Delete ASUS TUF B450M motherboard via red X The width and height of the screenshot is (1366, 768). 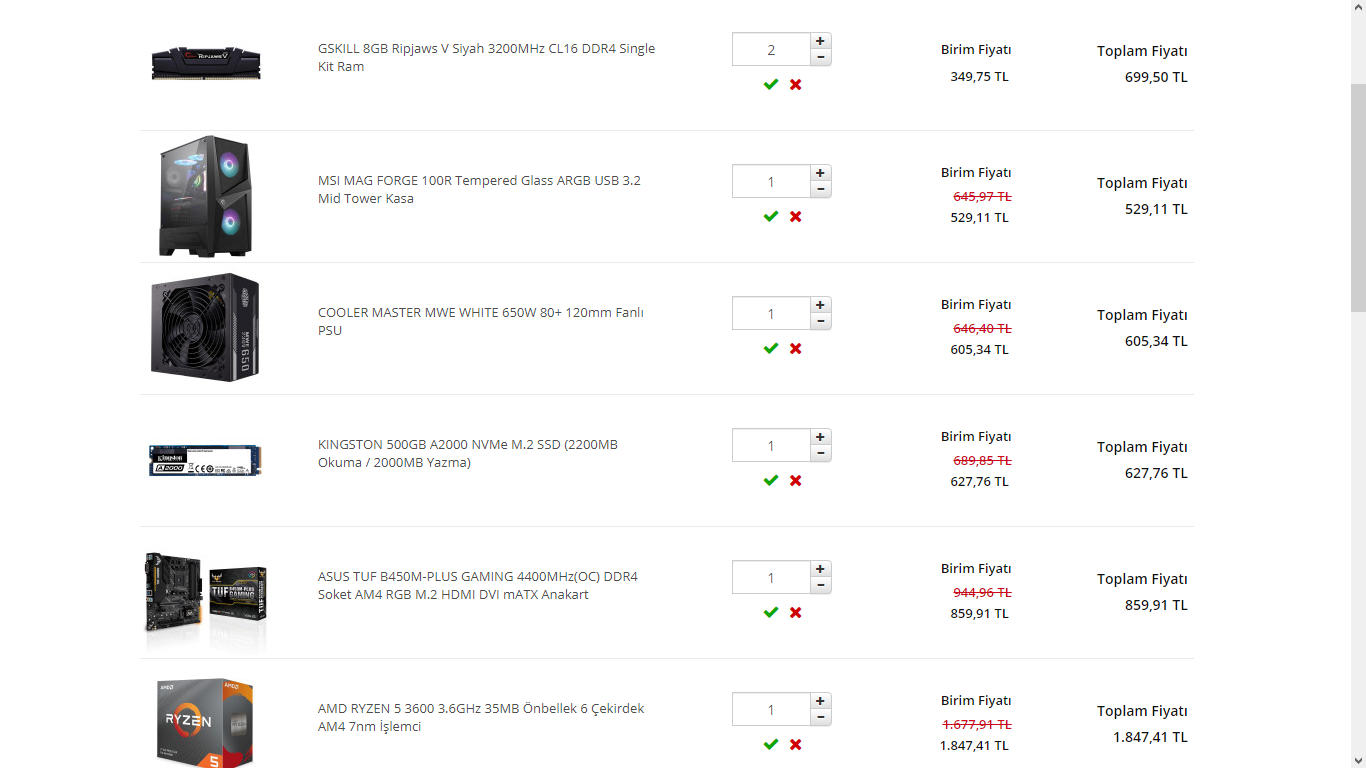tap(795, 613)
